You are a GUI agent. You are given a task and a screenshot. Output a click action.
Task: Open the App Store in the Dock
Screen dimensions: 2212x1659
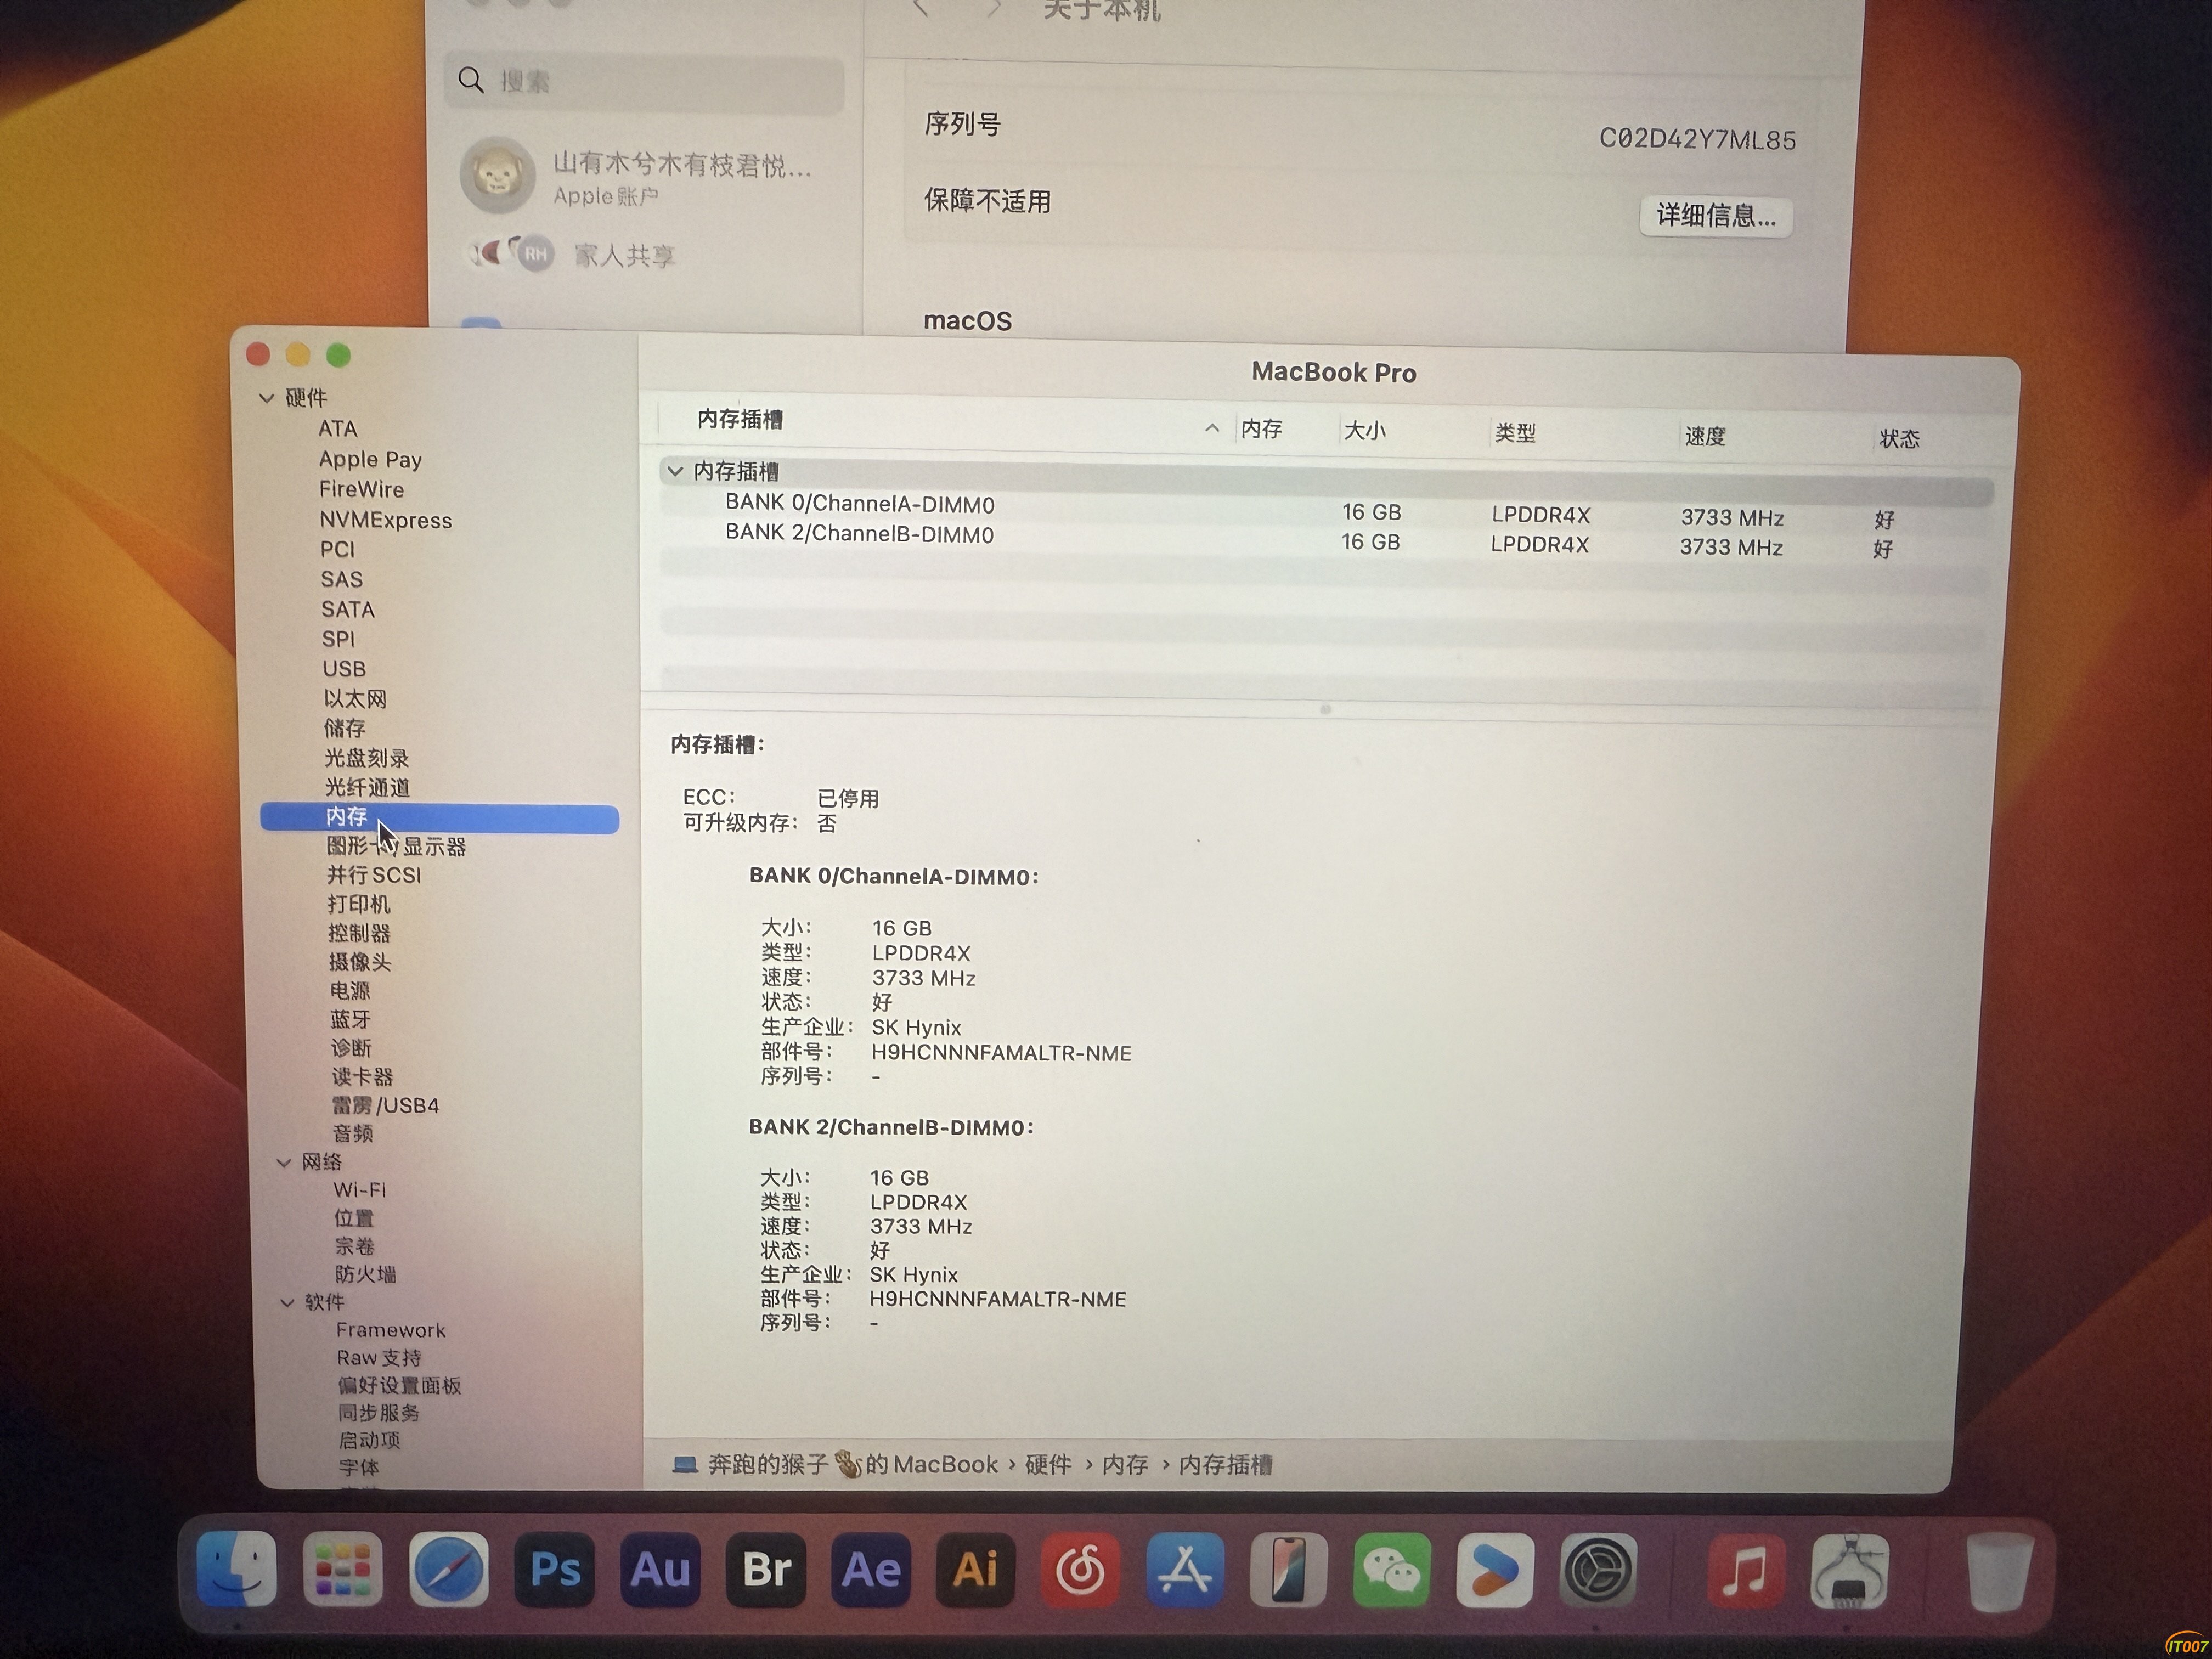pyautogui.click(x=1185, y=1570)
